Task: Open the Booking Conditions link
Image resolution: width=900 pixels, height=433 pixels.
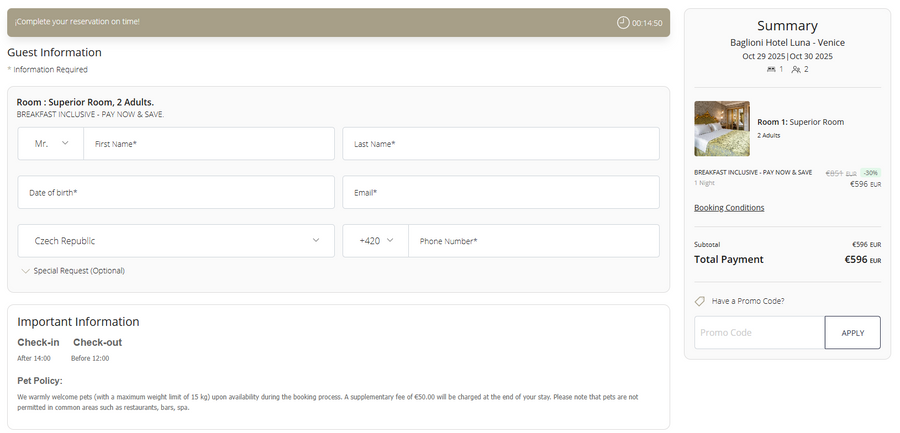Action: [x=729, y=208]
